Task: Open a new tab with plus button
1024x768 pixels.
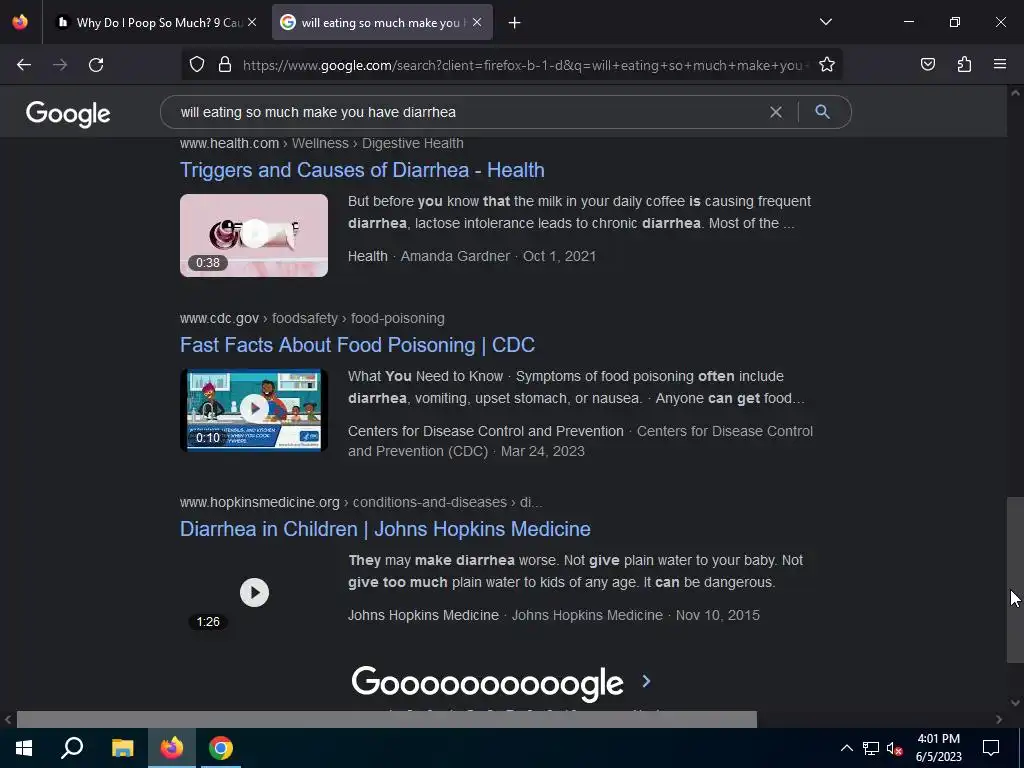Action: (515, 23)
